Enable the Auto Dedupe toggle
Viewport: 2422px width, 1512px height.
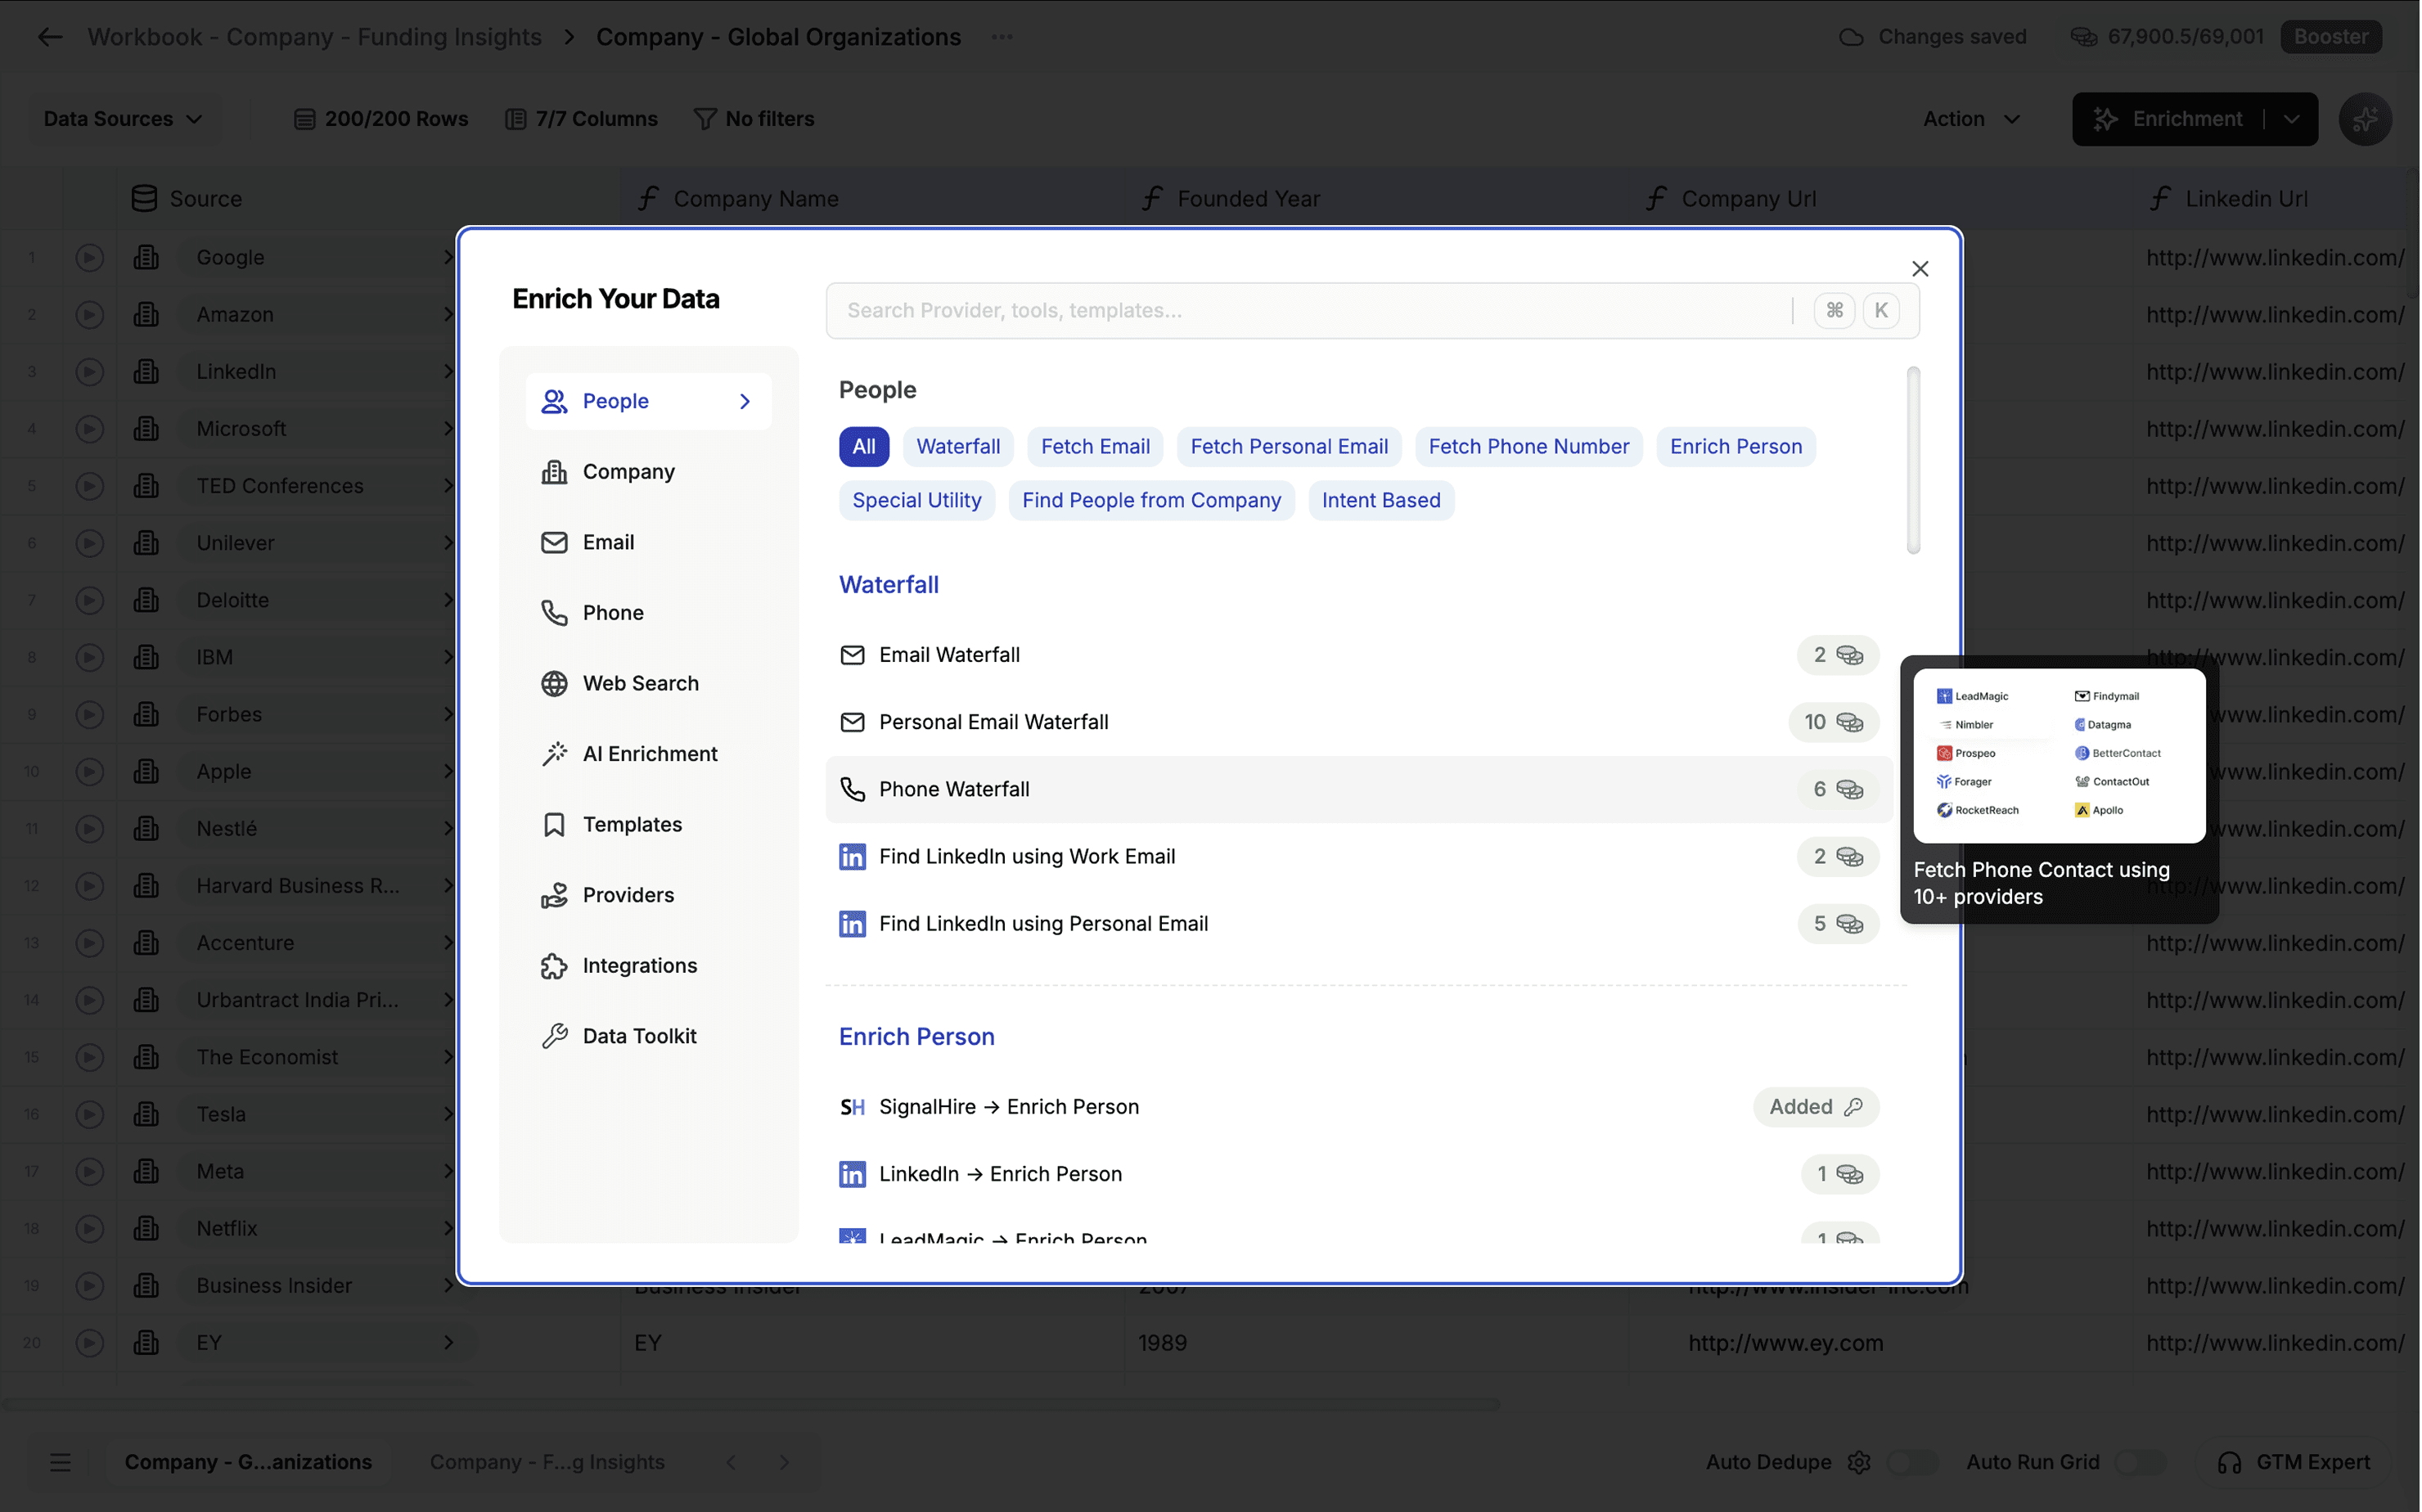coord(1912,1462)
